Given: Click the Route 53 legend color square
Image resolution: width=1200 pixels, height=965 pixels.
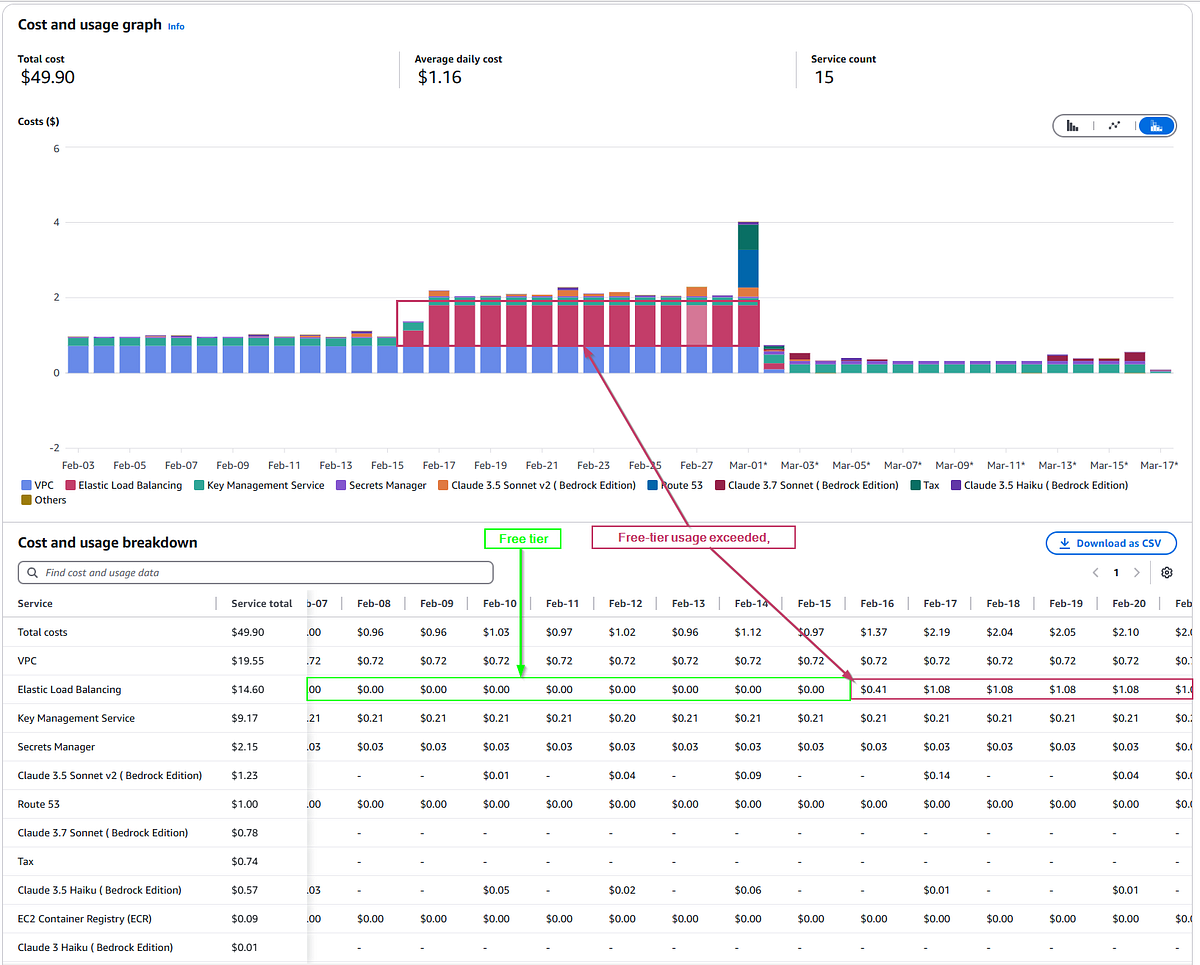Looking at the screenshot, I should coord(653,486).
